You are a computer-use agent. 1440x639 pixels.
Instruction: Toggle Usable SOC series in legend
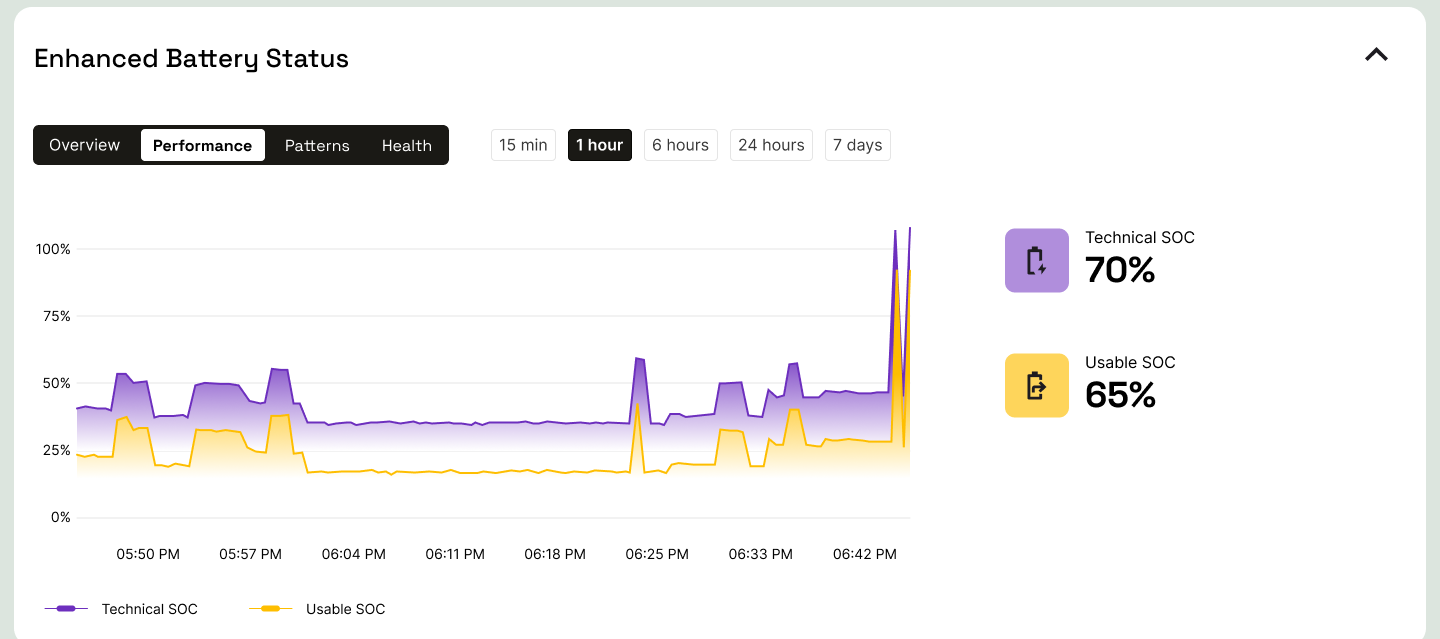[x=345, y=609]
